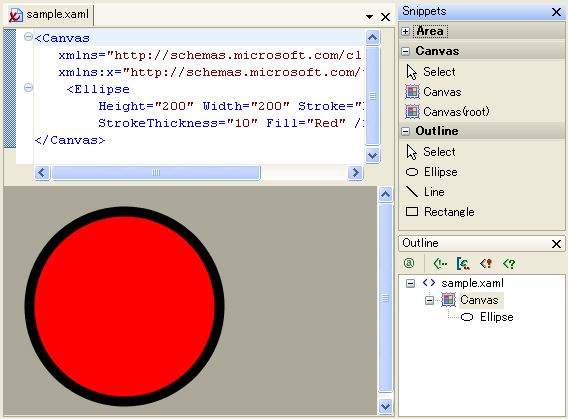The width and height of the screenshot is (568, 419).
Task: Select the sample.xaml editor tab
Action: tap(50, 15)
